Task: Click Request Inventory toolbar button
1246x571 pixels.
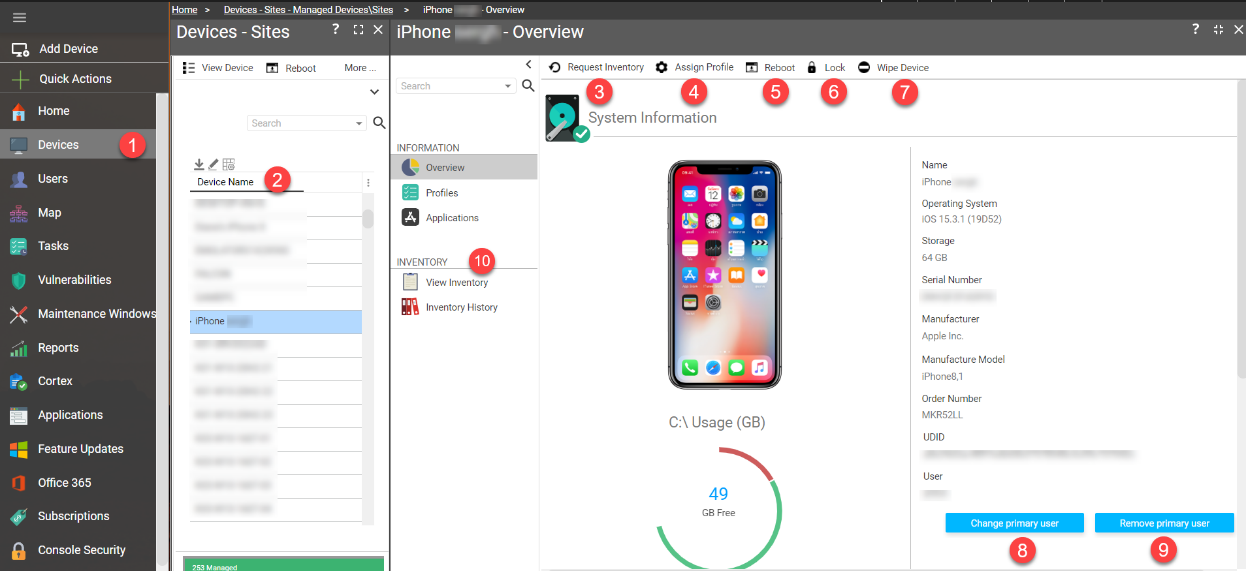Action: pos(596,67)
